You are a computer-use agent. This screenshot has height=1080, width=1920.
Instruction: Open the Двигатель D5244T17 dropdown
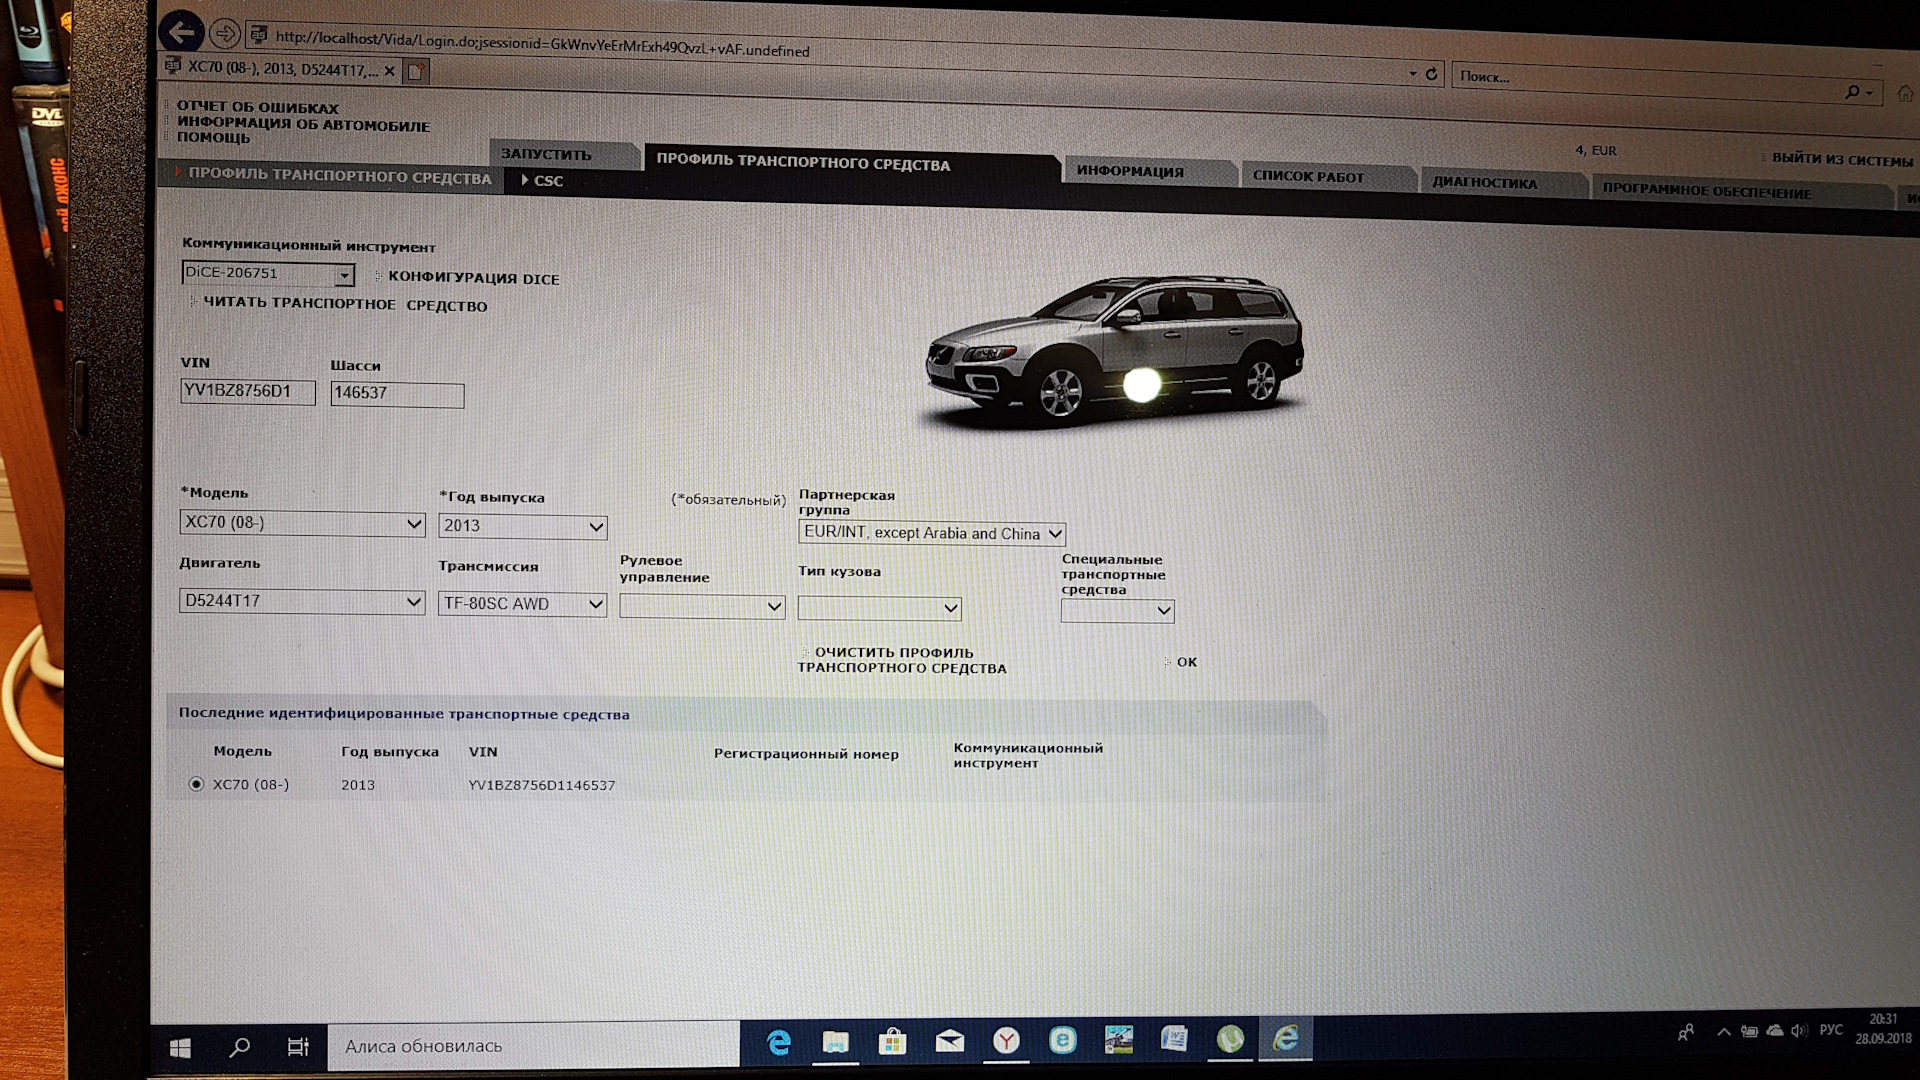[302, 601]
